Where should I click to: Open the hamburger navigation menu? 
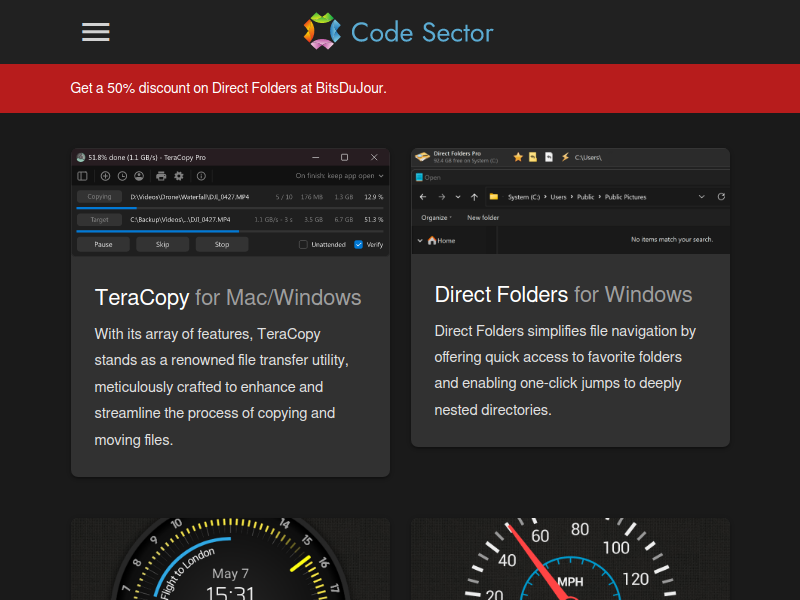point(96,32)
